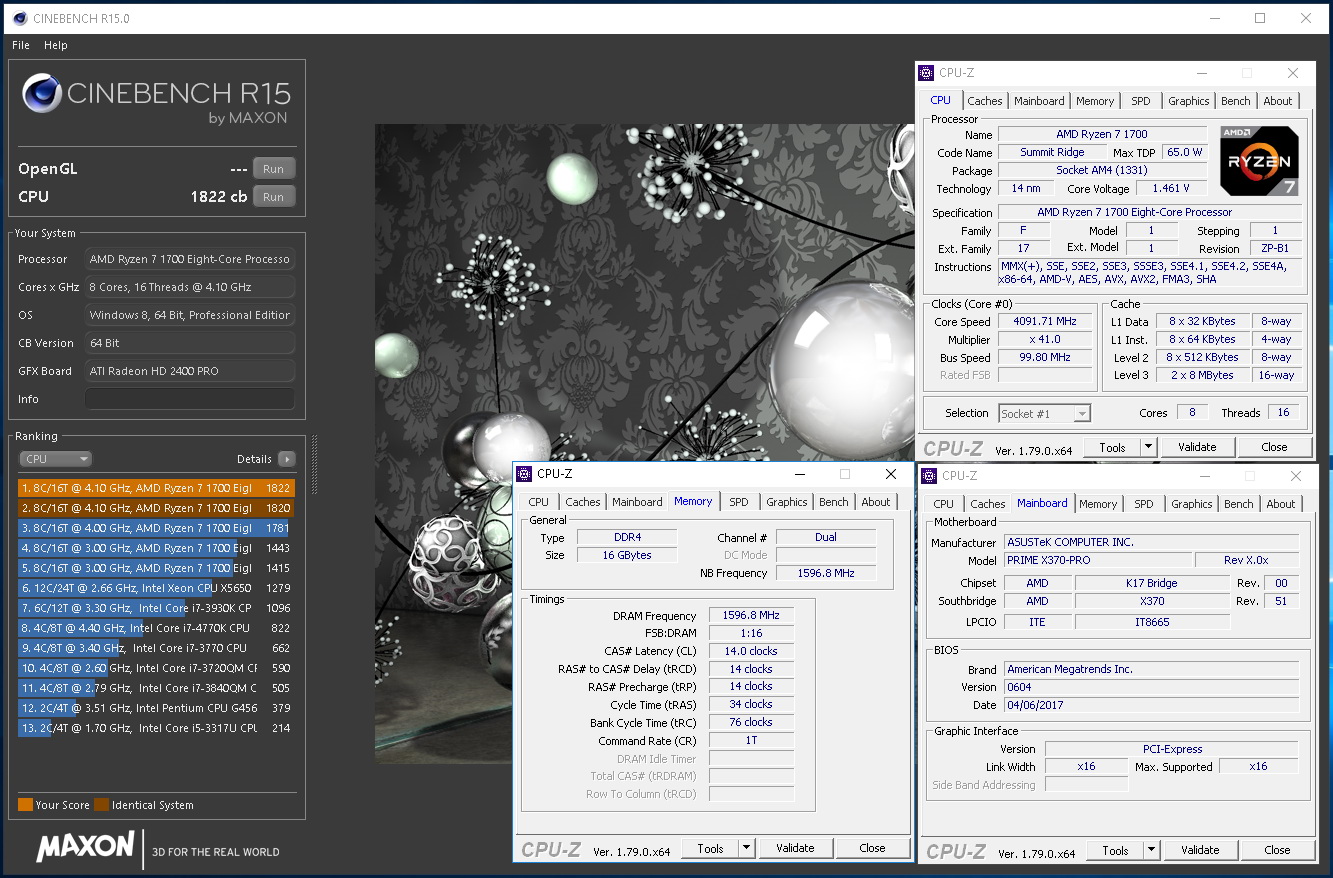Click Validate in the Memory CPU-Z window

click(795, 848)
